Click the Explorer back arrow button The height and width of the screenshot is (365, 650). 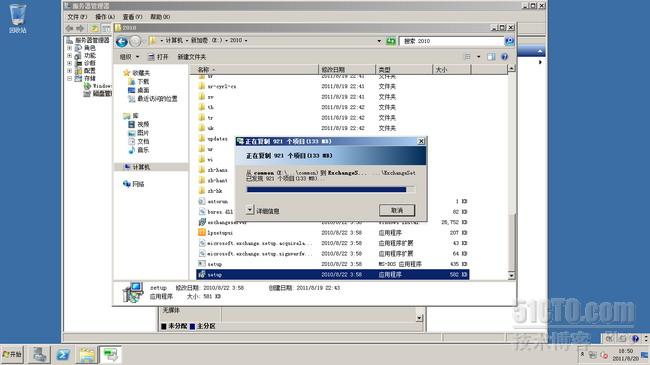(x=121, y=41)
